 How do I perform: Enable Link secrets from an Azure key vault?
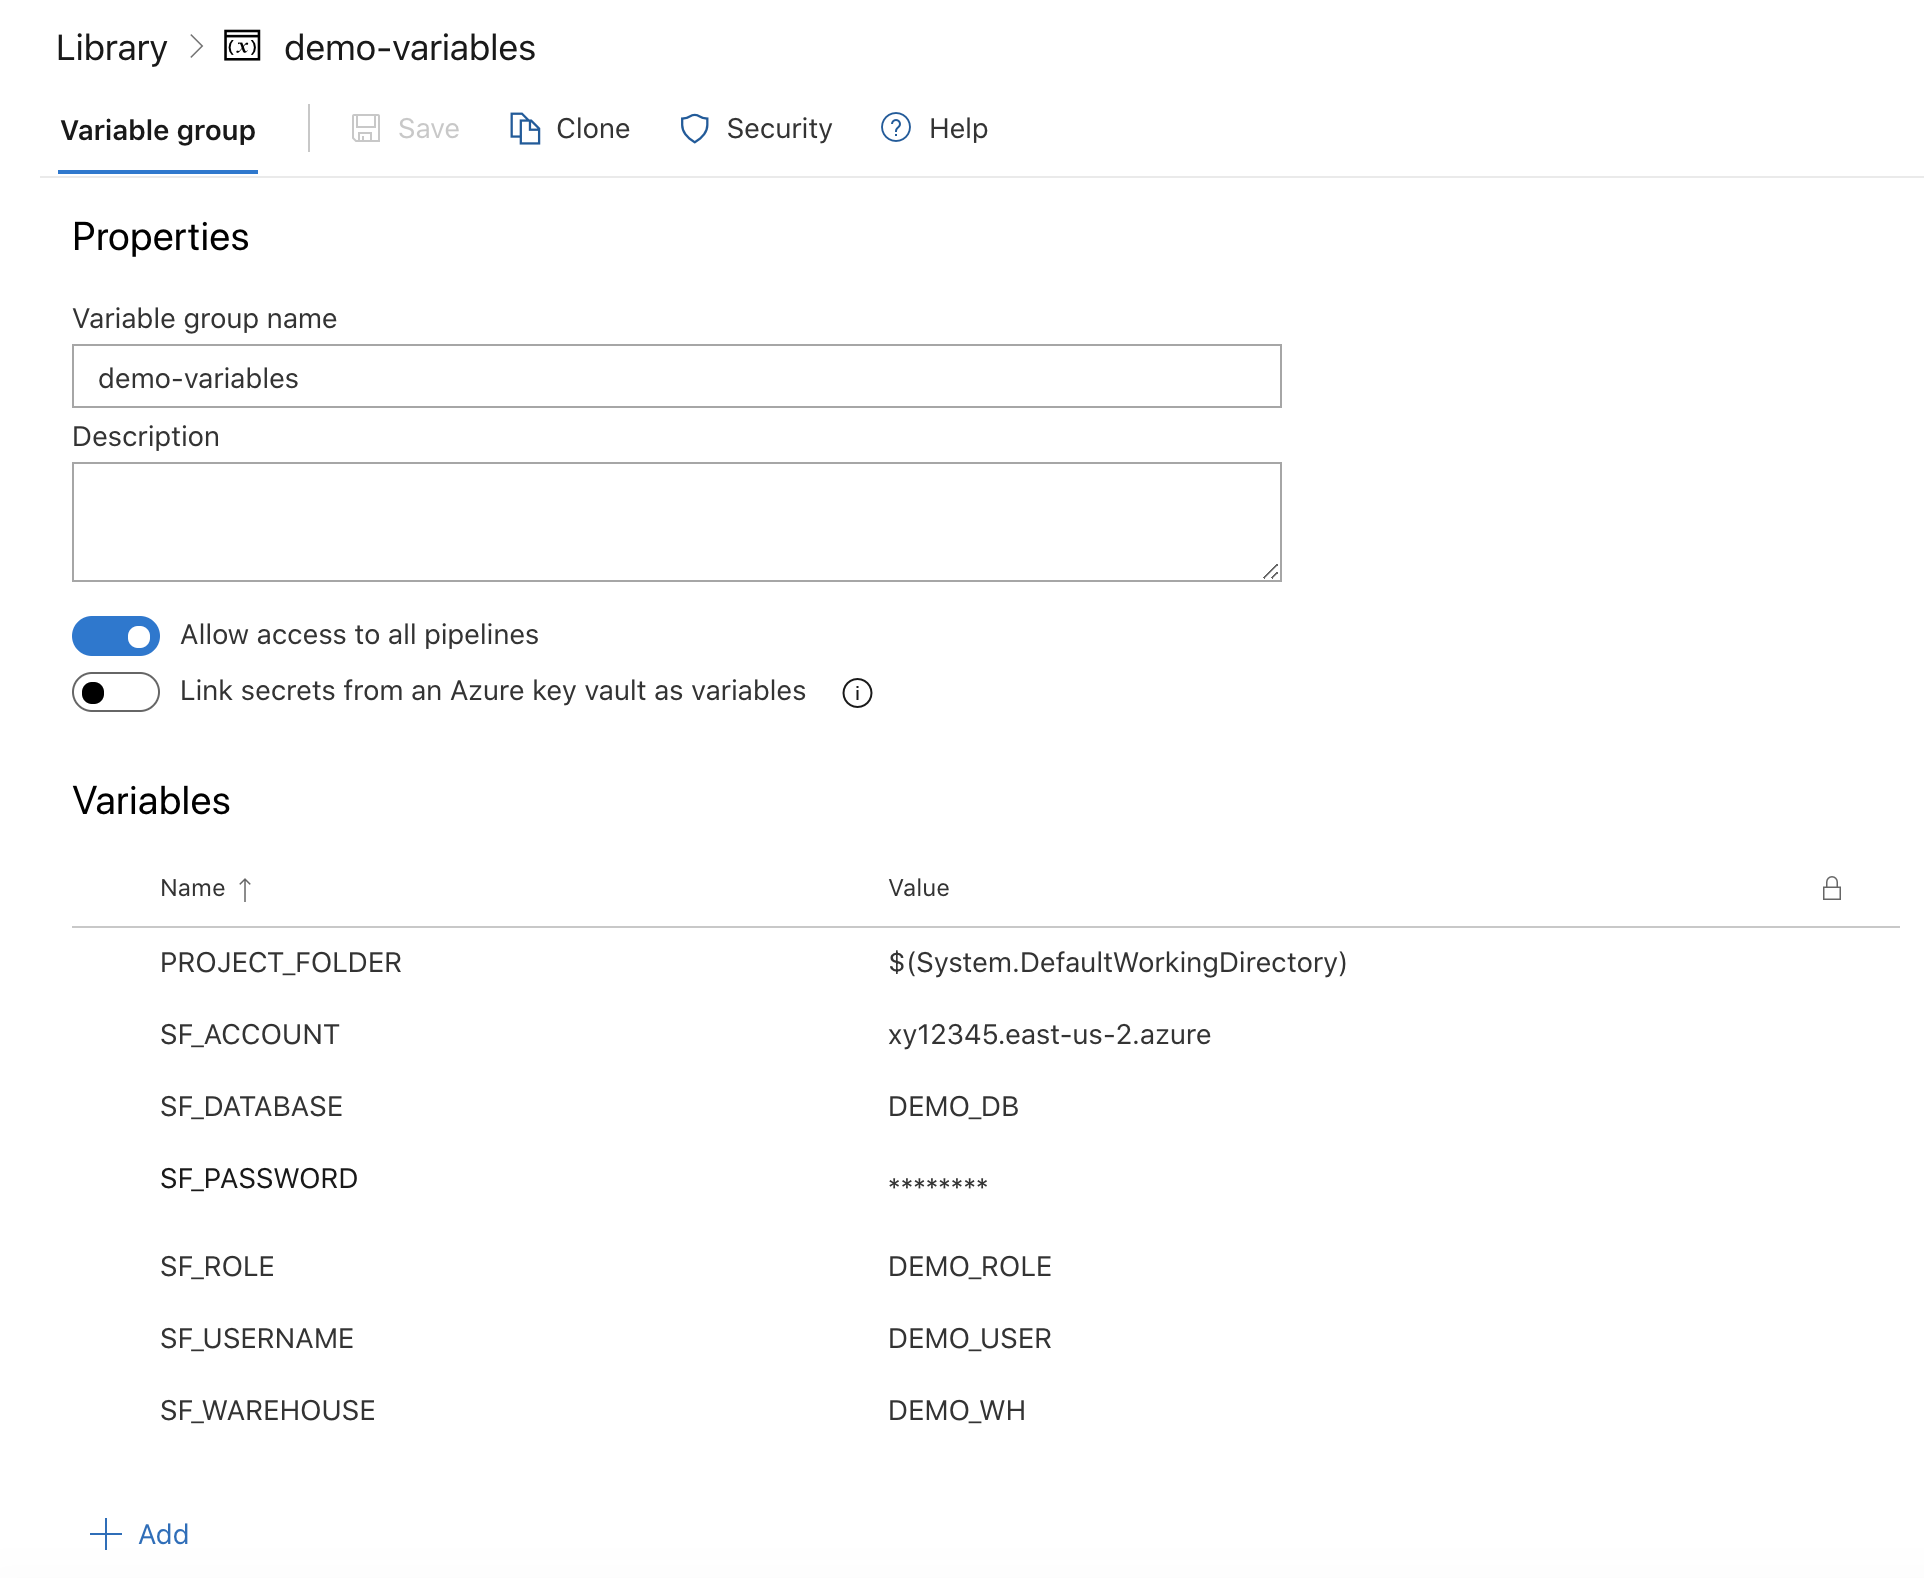tap(115, 692)
